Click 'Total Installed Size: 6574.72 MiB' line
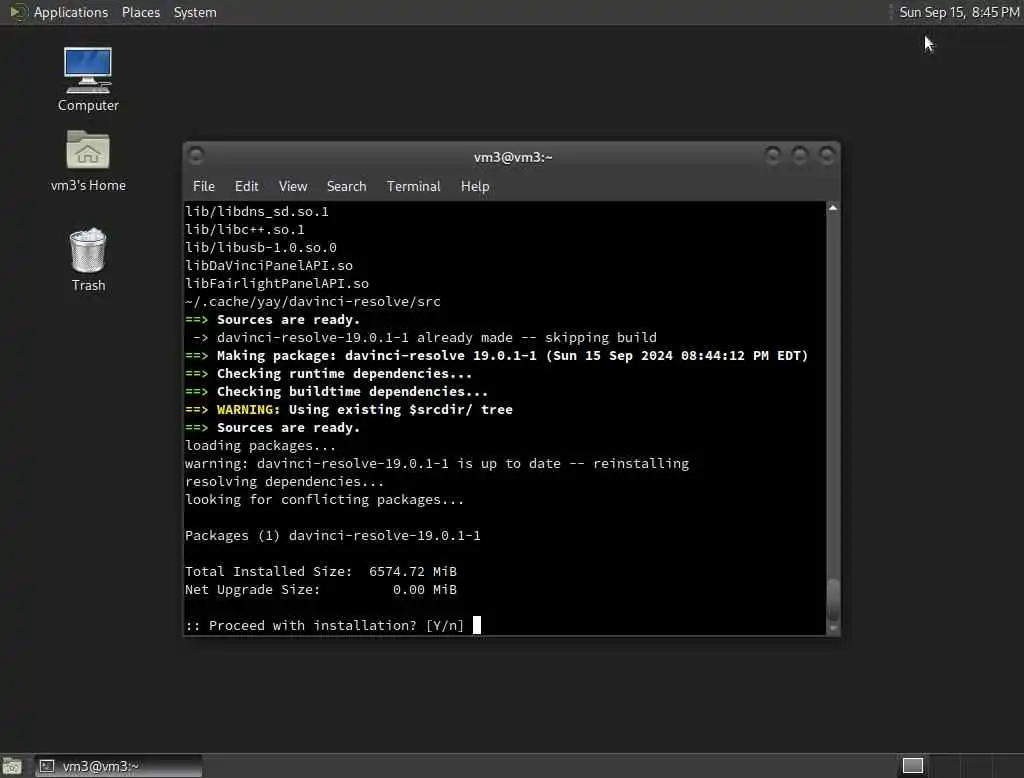The image size is (1024, 778). (x=321, y=572)
